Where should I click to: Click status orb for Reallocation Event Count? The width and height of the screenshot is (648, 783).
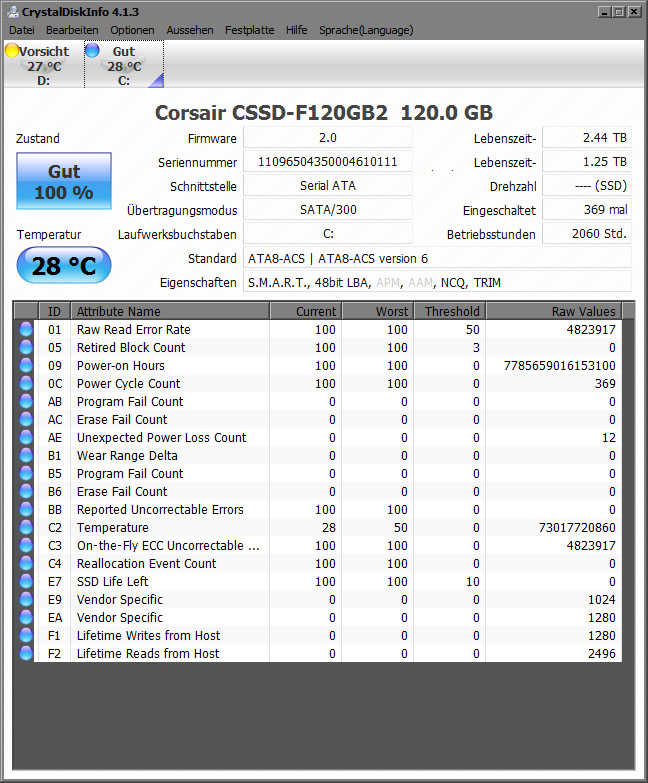click(x=26, y=563)
